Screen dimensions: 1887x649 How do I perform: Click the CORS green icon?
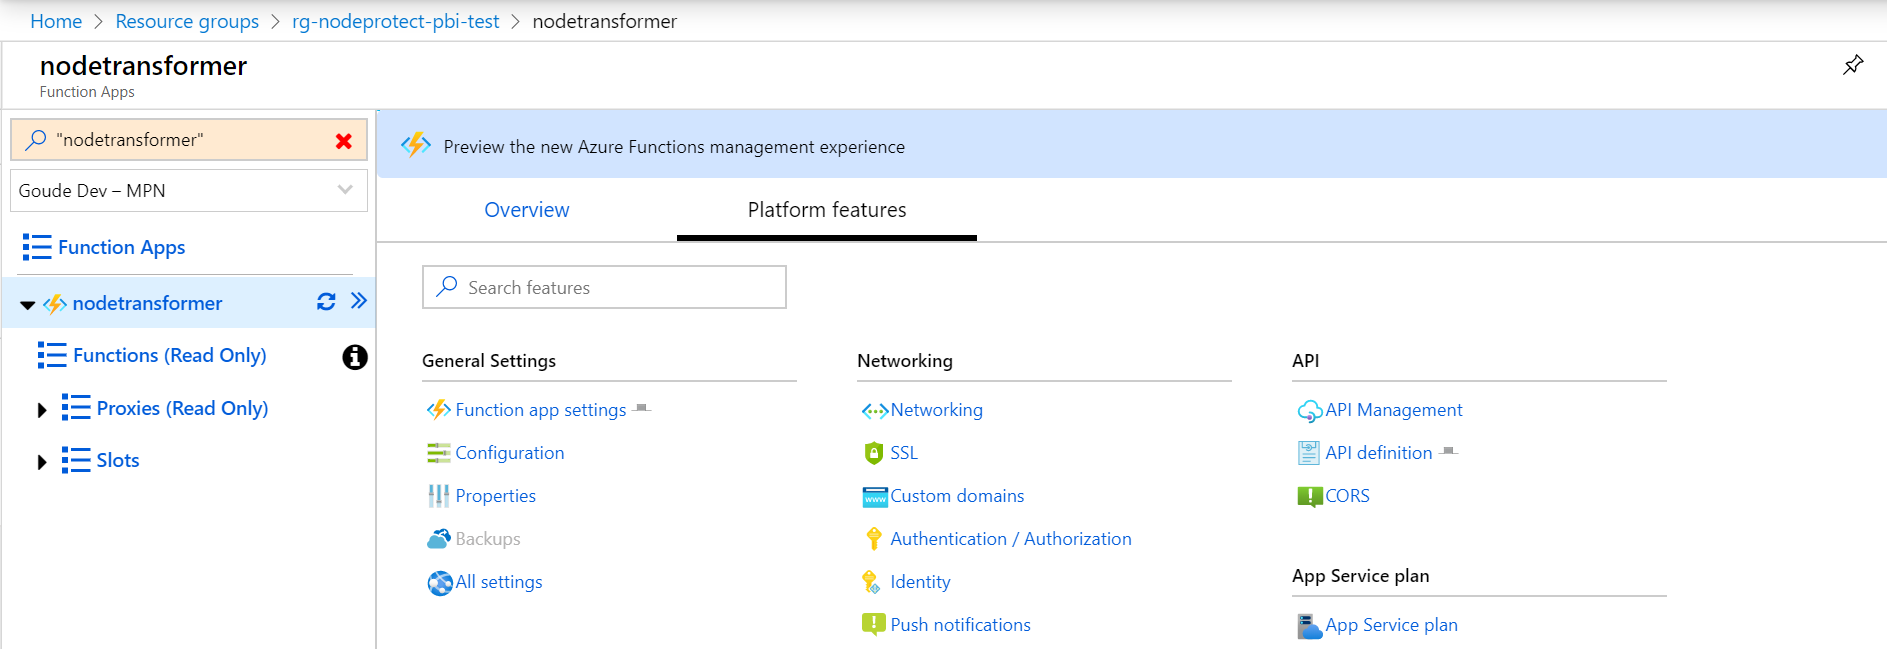pos(1310,497)
